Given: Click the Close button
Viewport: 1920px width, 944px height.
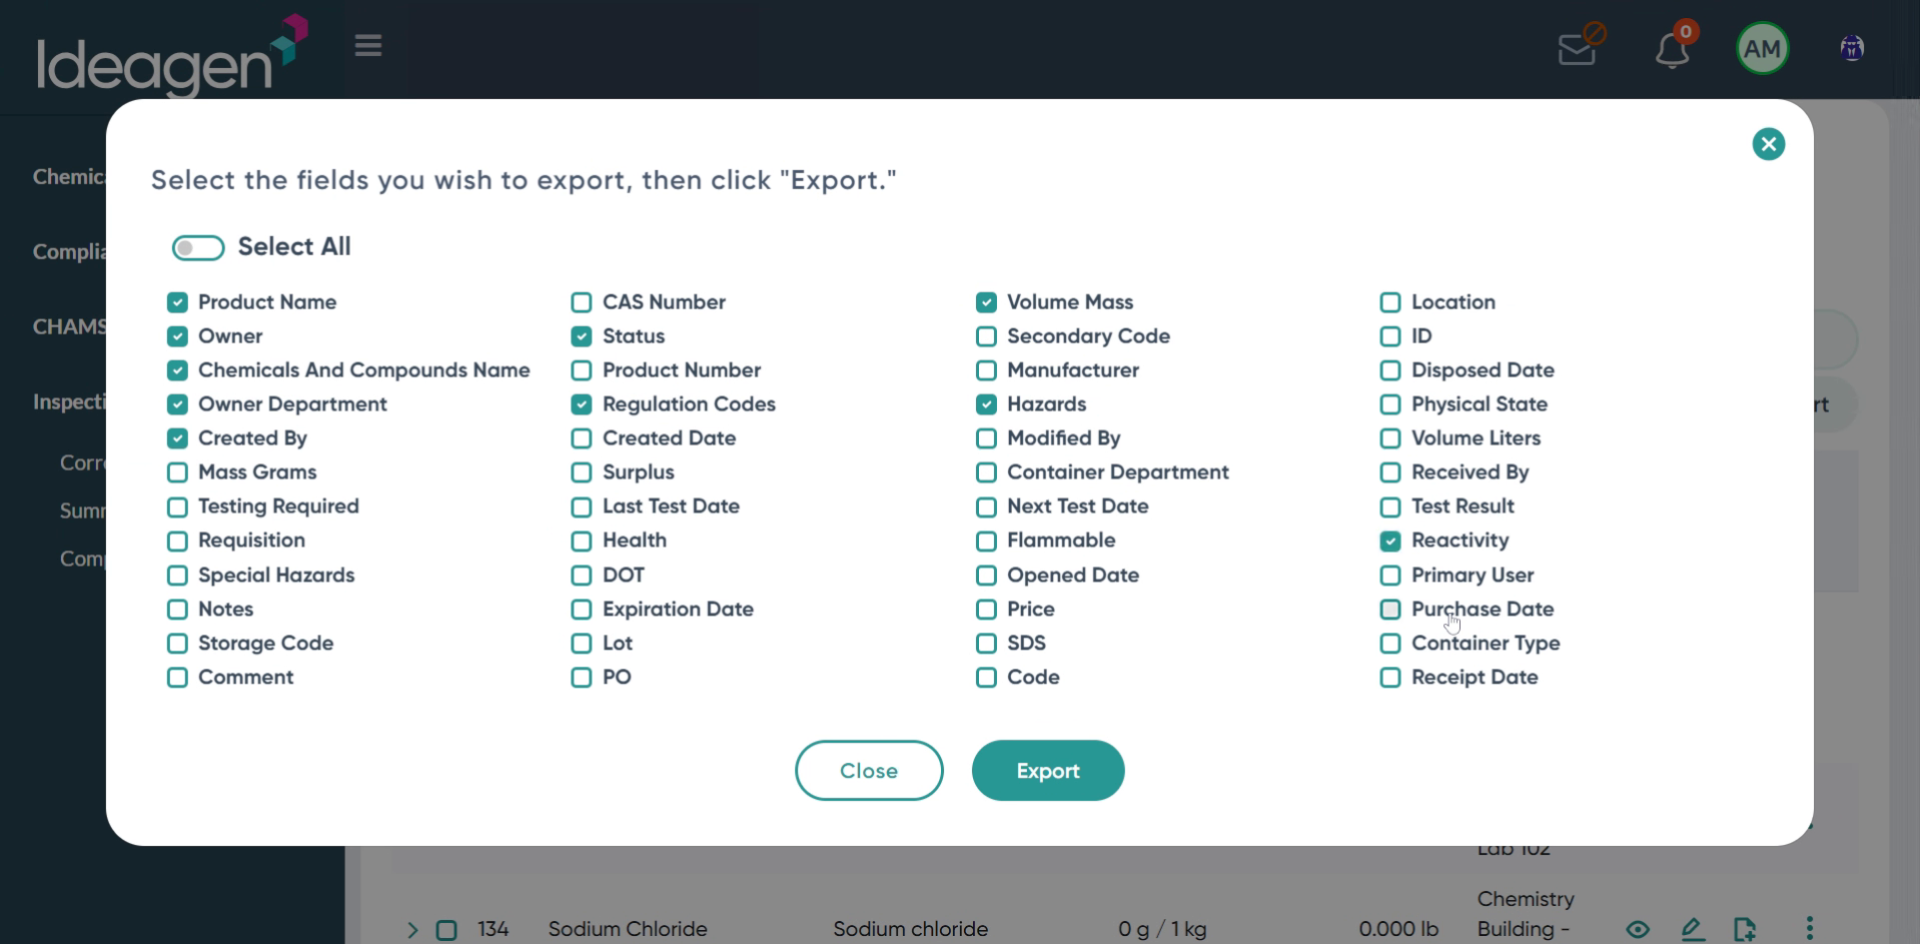Looking at the screenshot, I should tap(869, 770).
